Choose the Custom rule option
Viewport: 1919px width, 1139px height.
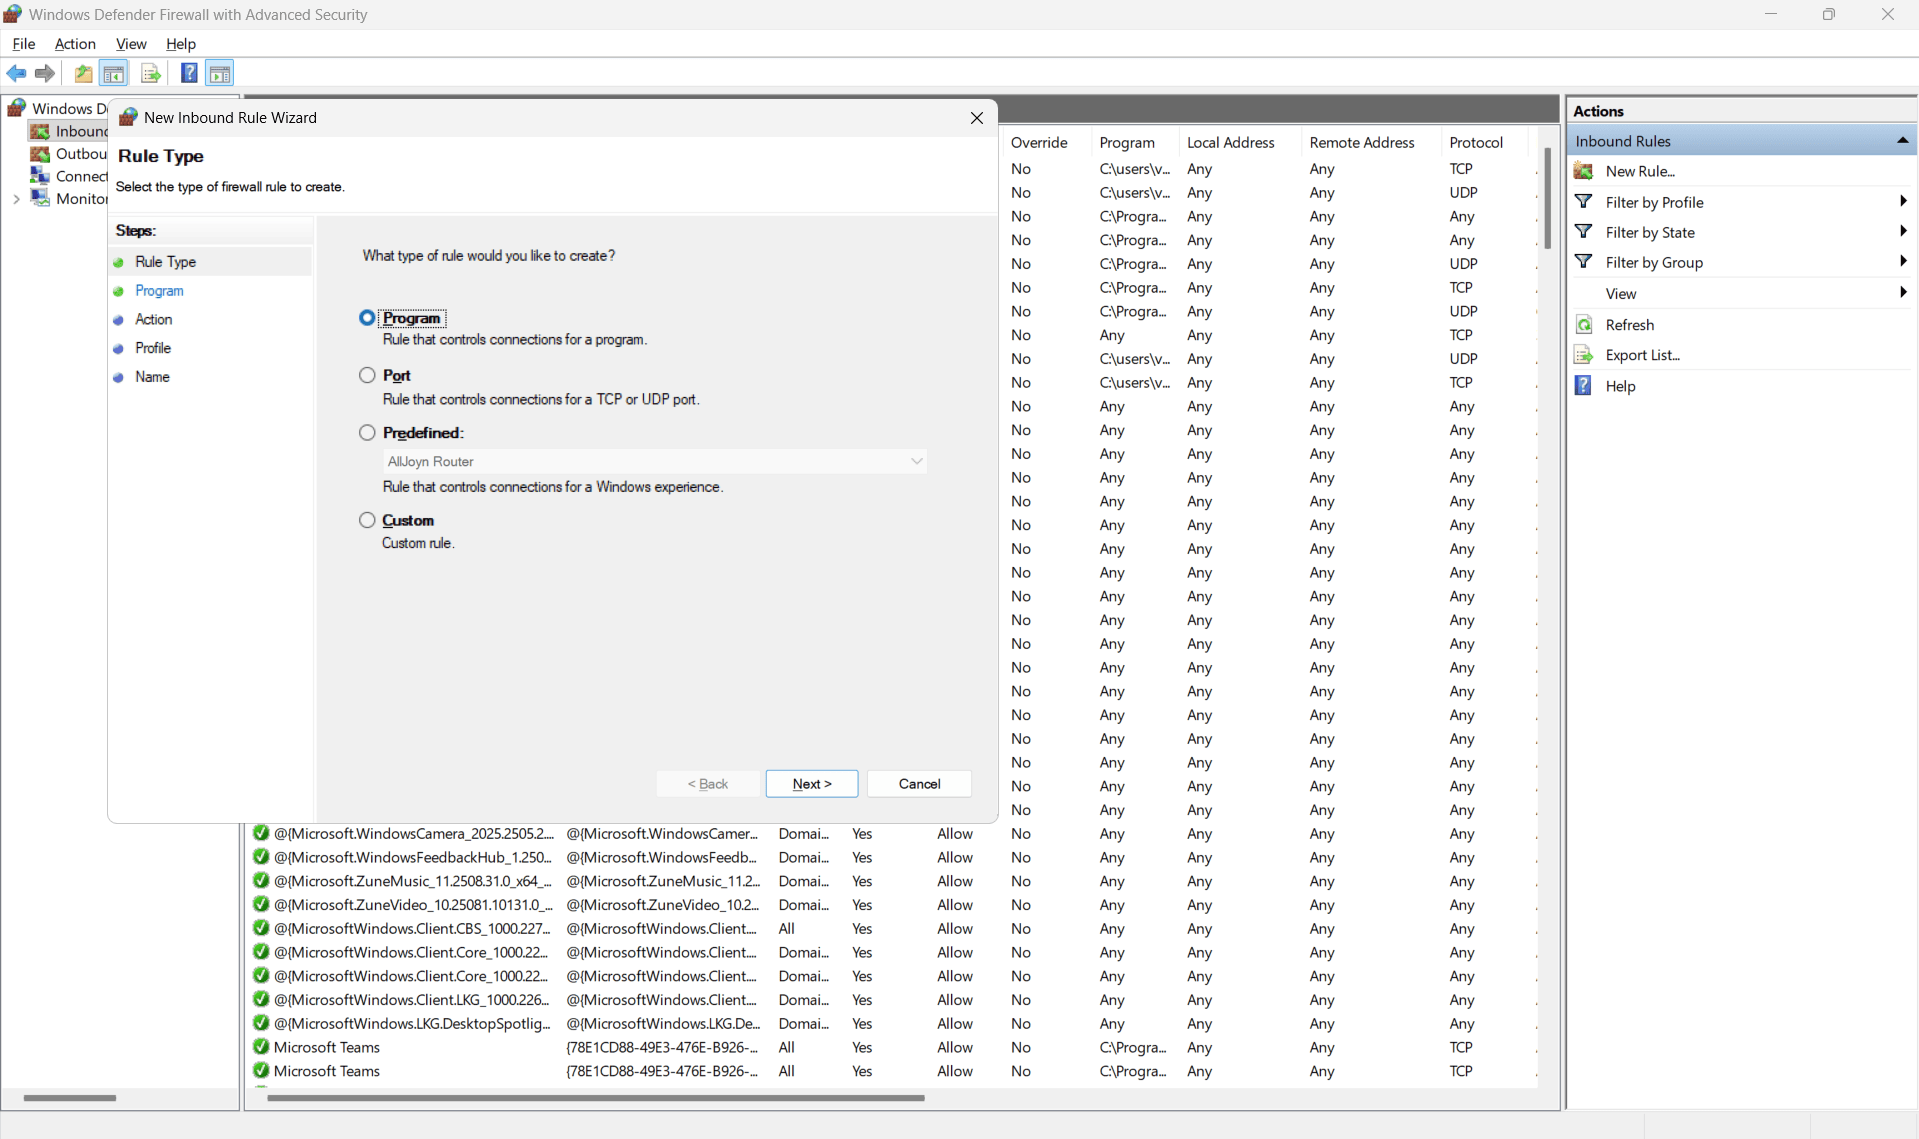point(367,520)
